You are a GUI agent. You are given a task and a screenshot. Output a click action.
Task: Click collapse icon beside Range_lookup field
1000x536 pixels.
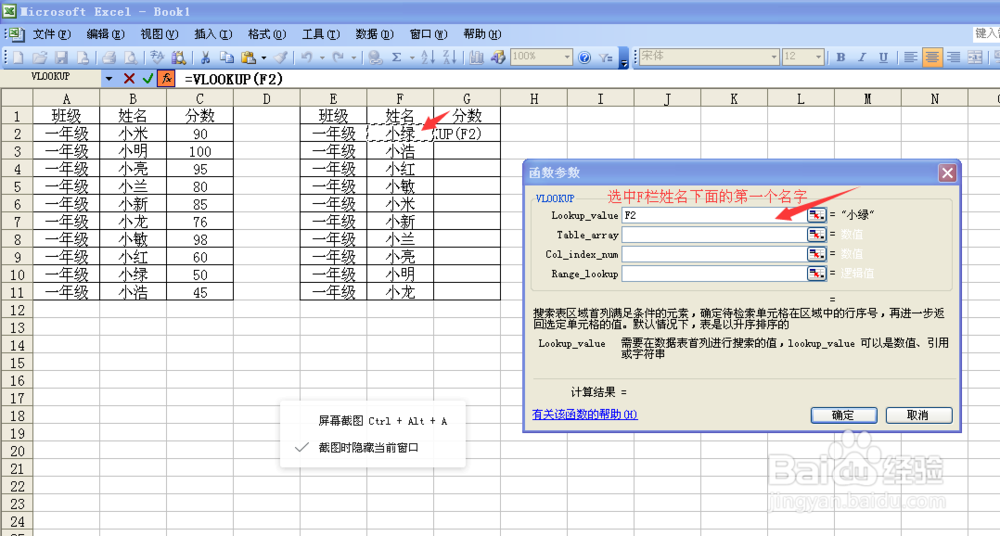click(x=816, y=274)
